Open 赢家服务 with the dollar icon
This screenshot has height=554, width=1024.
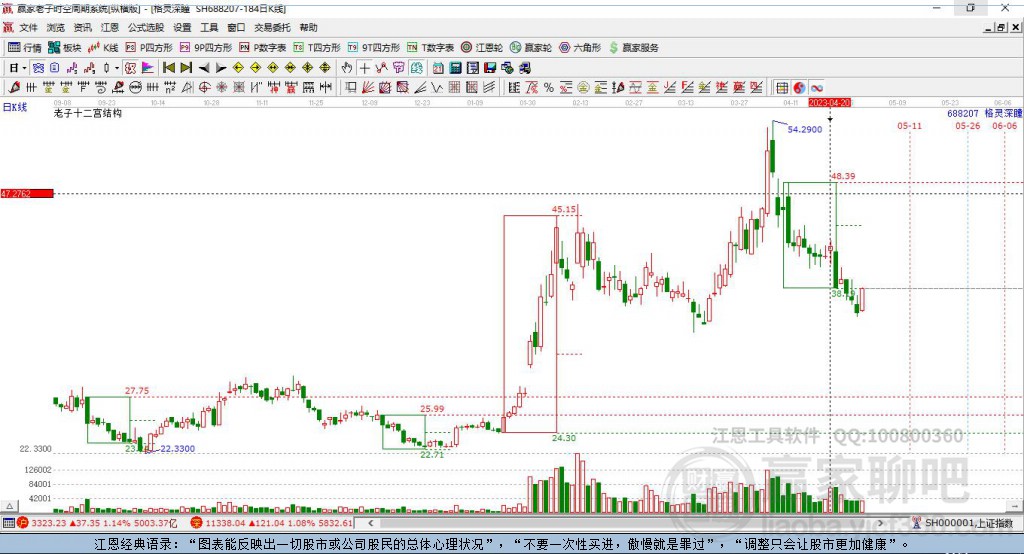click(634, 48)
